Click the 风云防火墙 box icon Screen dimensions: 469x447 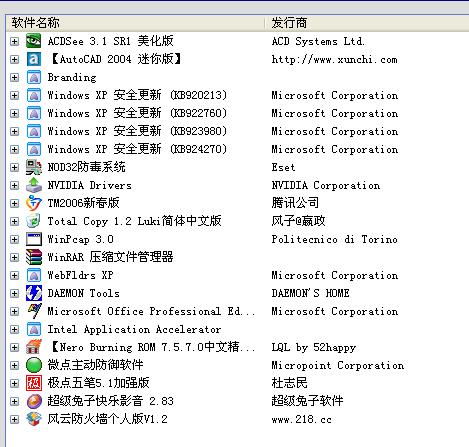34,419
